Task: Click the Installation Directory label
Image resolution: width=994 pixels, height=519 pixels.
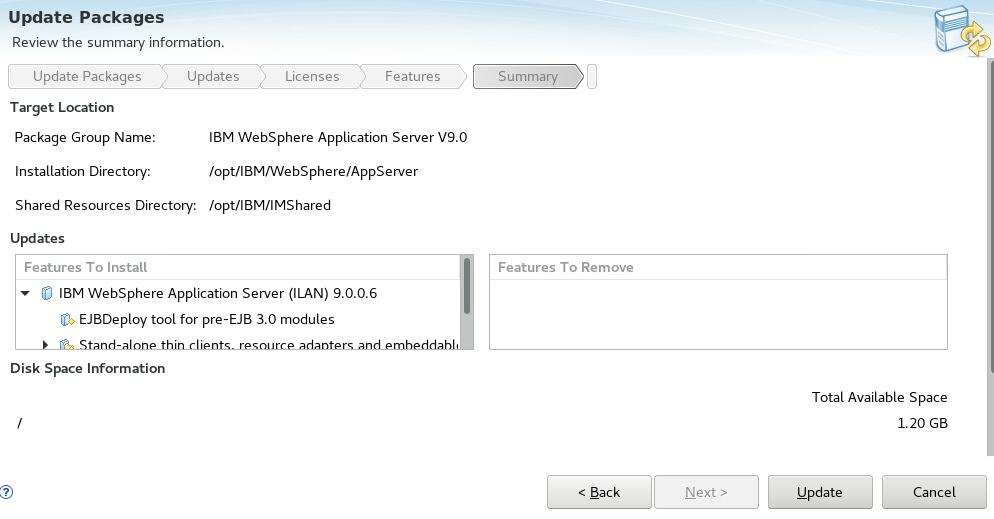Action: [x=82, y=172]
